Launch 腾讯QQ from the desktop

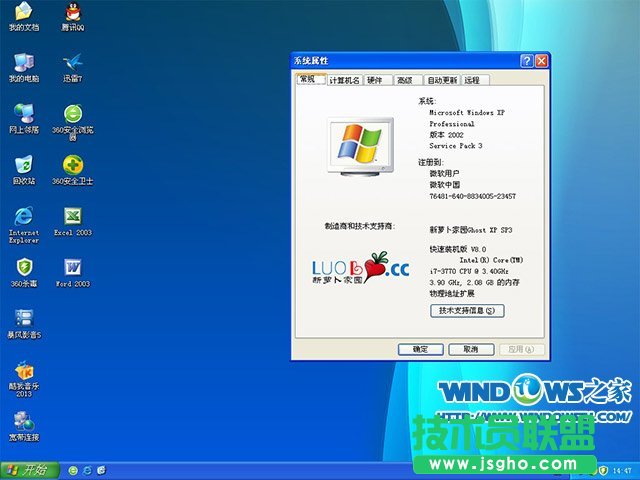coord(72,14)
